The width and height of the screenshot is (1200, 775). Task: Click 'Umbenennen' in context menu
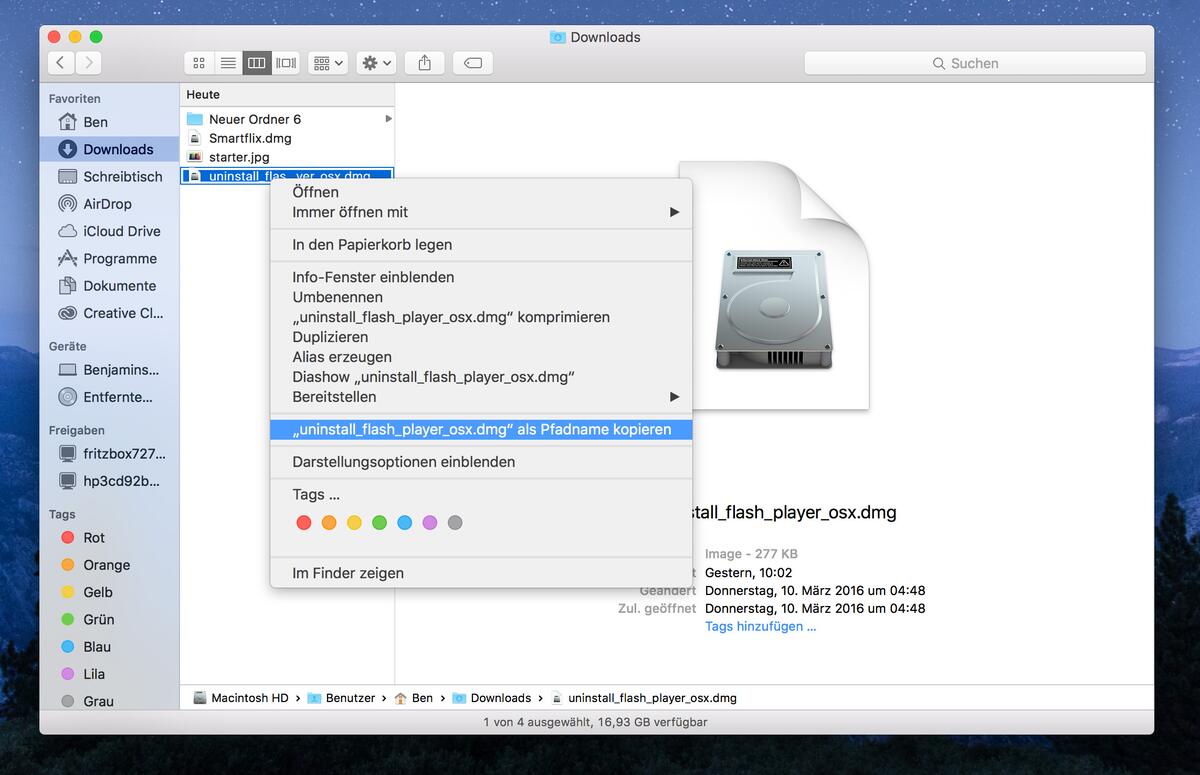coord(337,297)
